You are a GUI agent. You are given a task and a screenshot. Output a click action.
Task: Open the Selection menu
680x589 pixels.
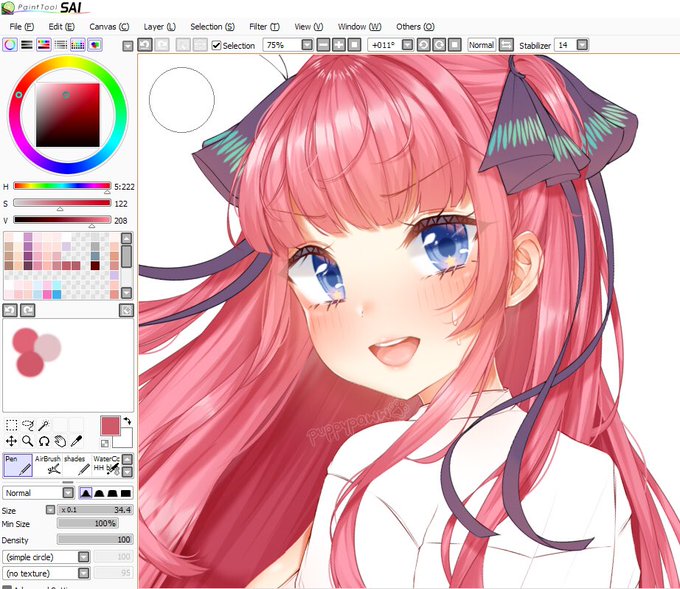(212, 26)
